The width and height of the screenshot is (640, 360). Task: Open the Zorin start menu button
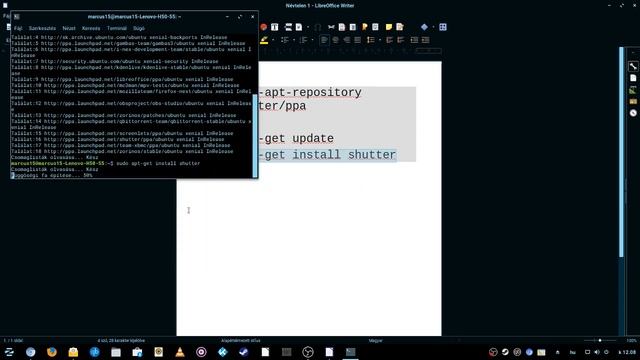click(x=9, y=352)
